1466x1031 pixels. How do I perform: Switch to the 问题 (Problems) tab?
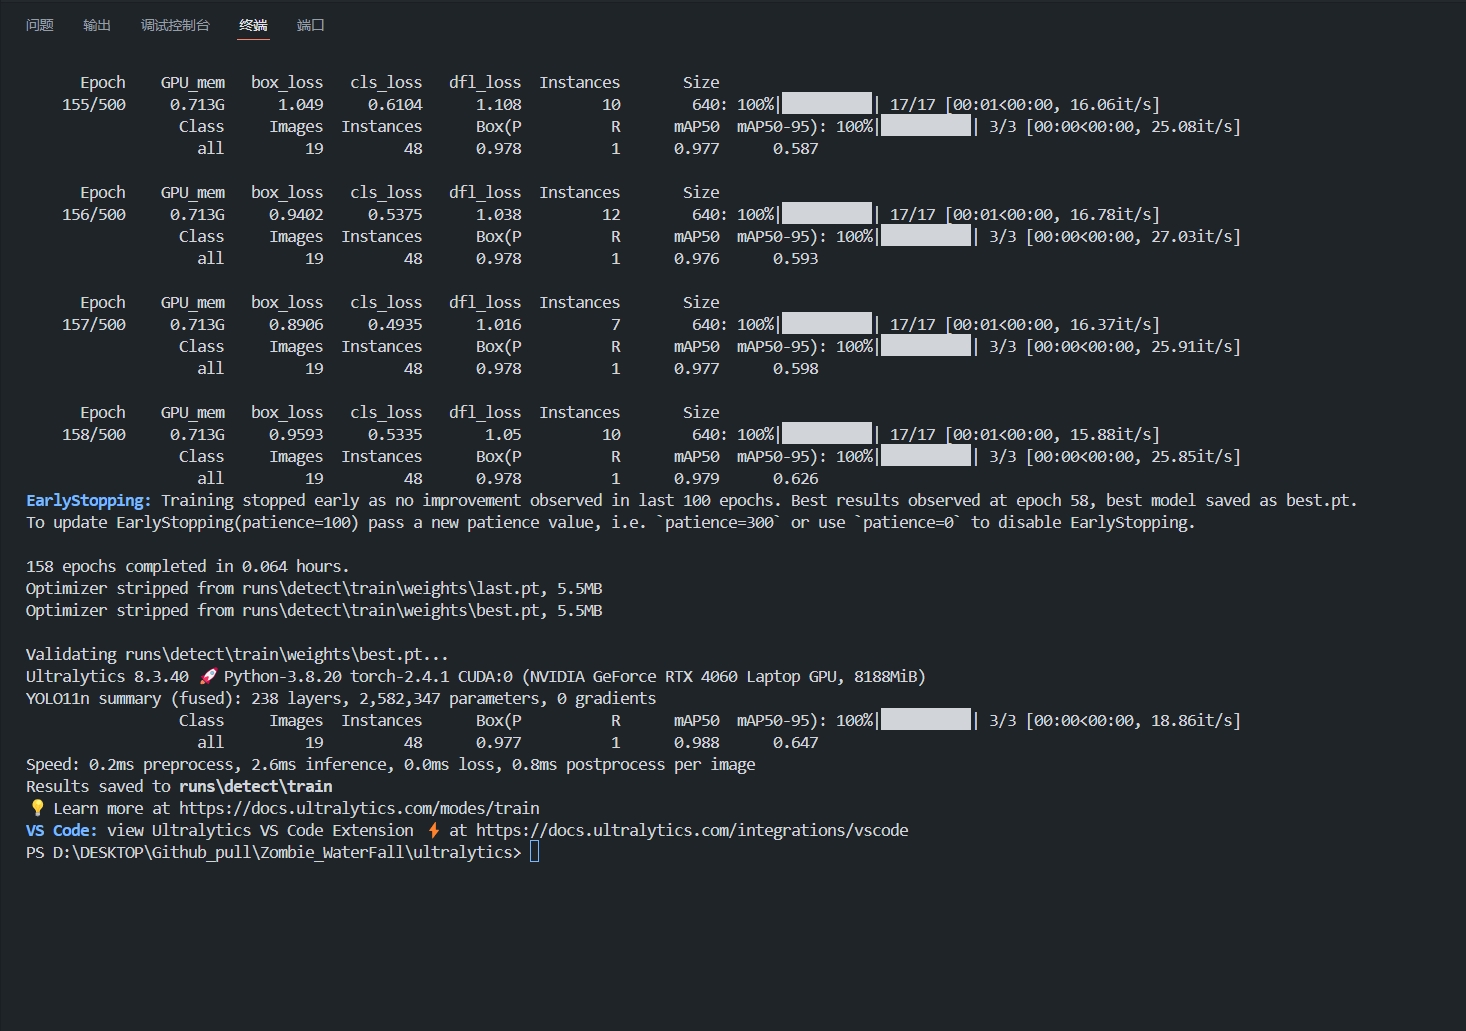point(40,25)
